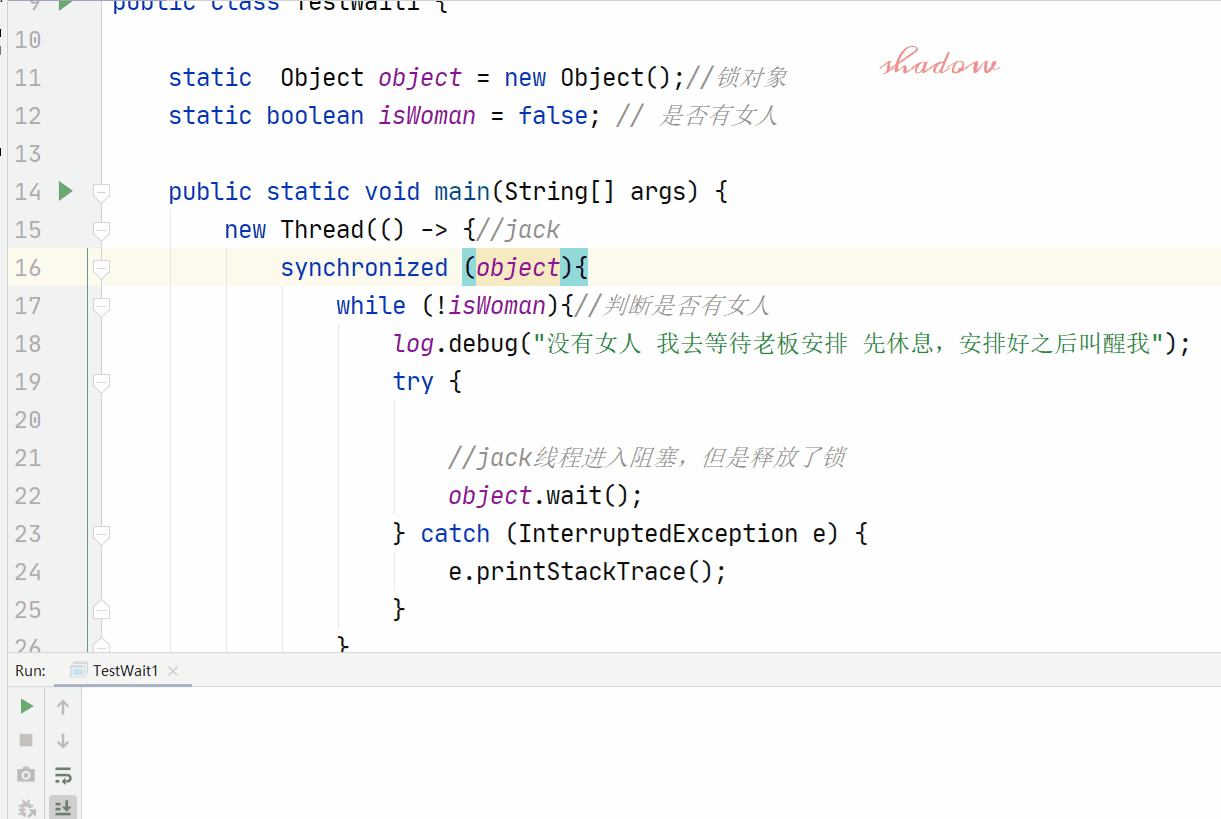Click the '// 是否有女人' comment on line 12
1221x819 pixels.
697,116
